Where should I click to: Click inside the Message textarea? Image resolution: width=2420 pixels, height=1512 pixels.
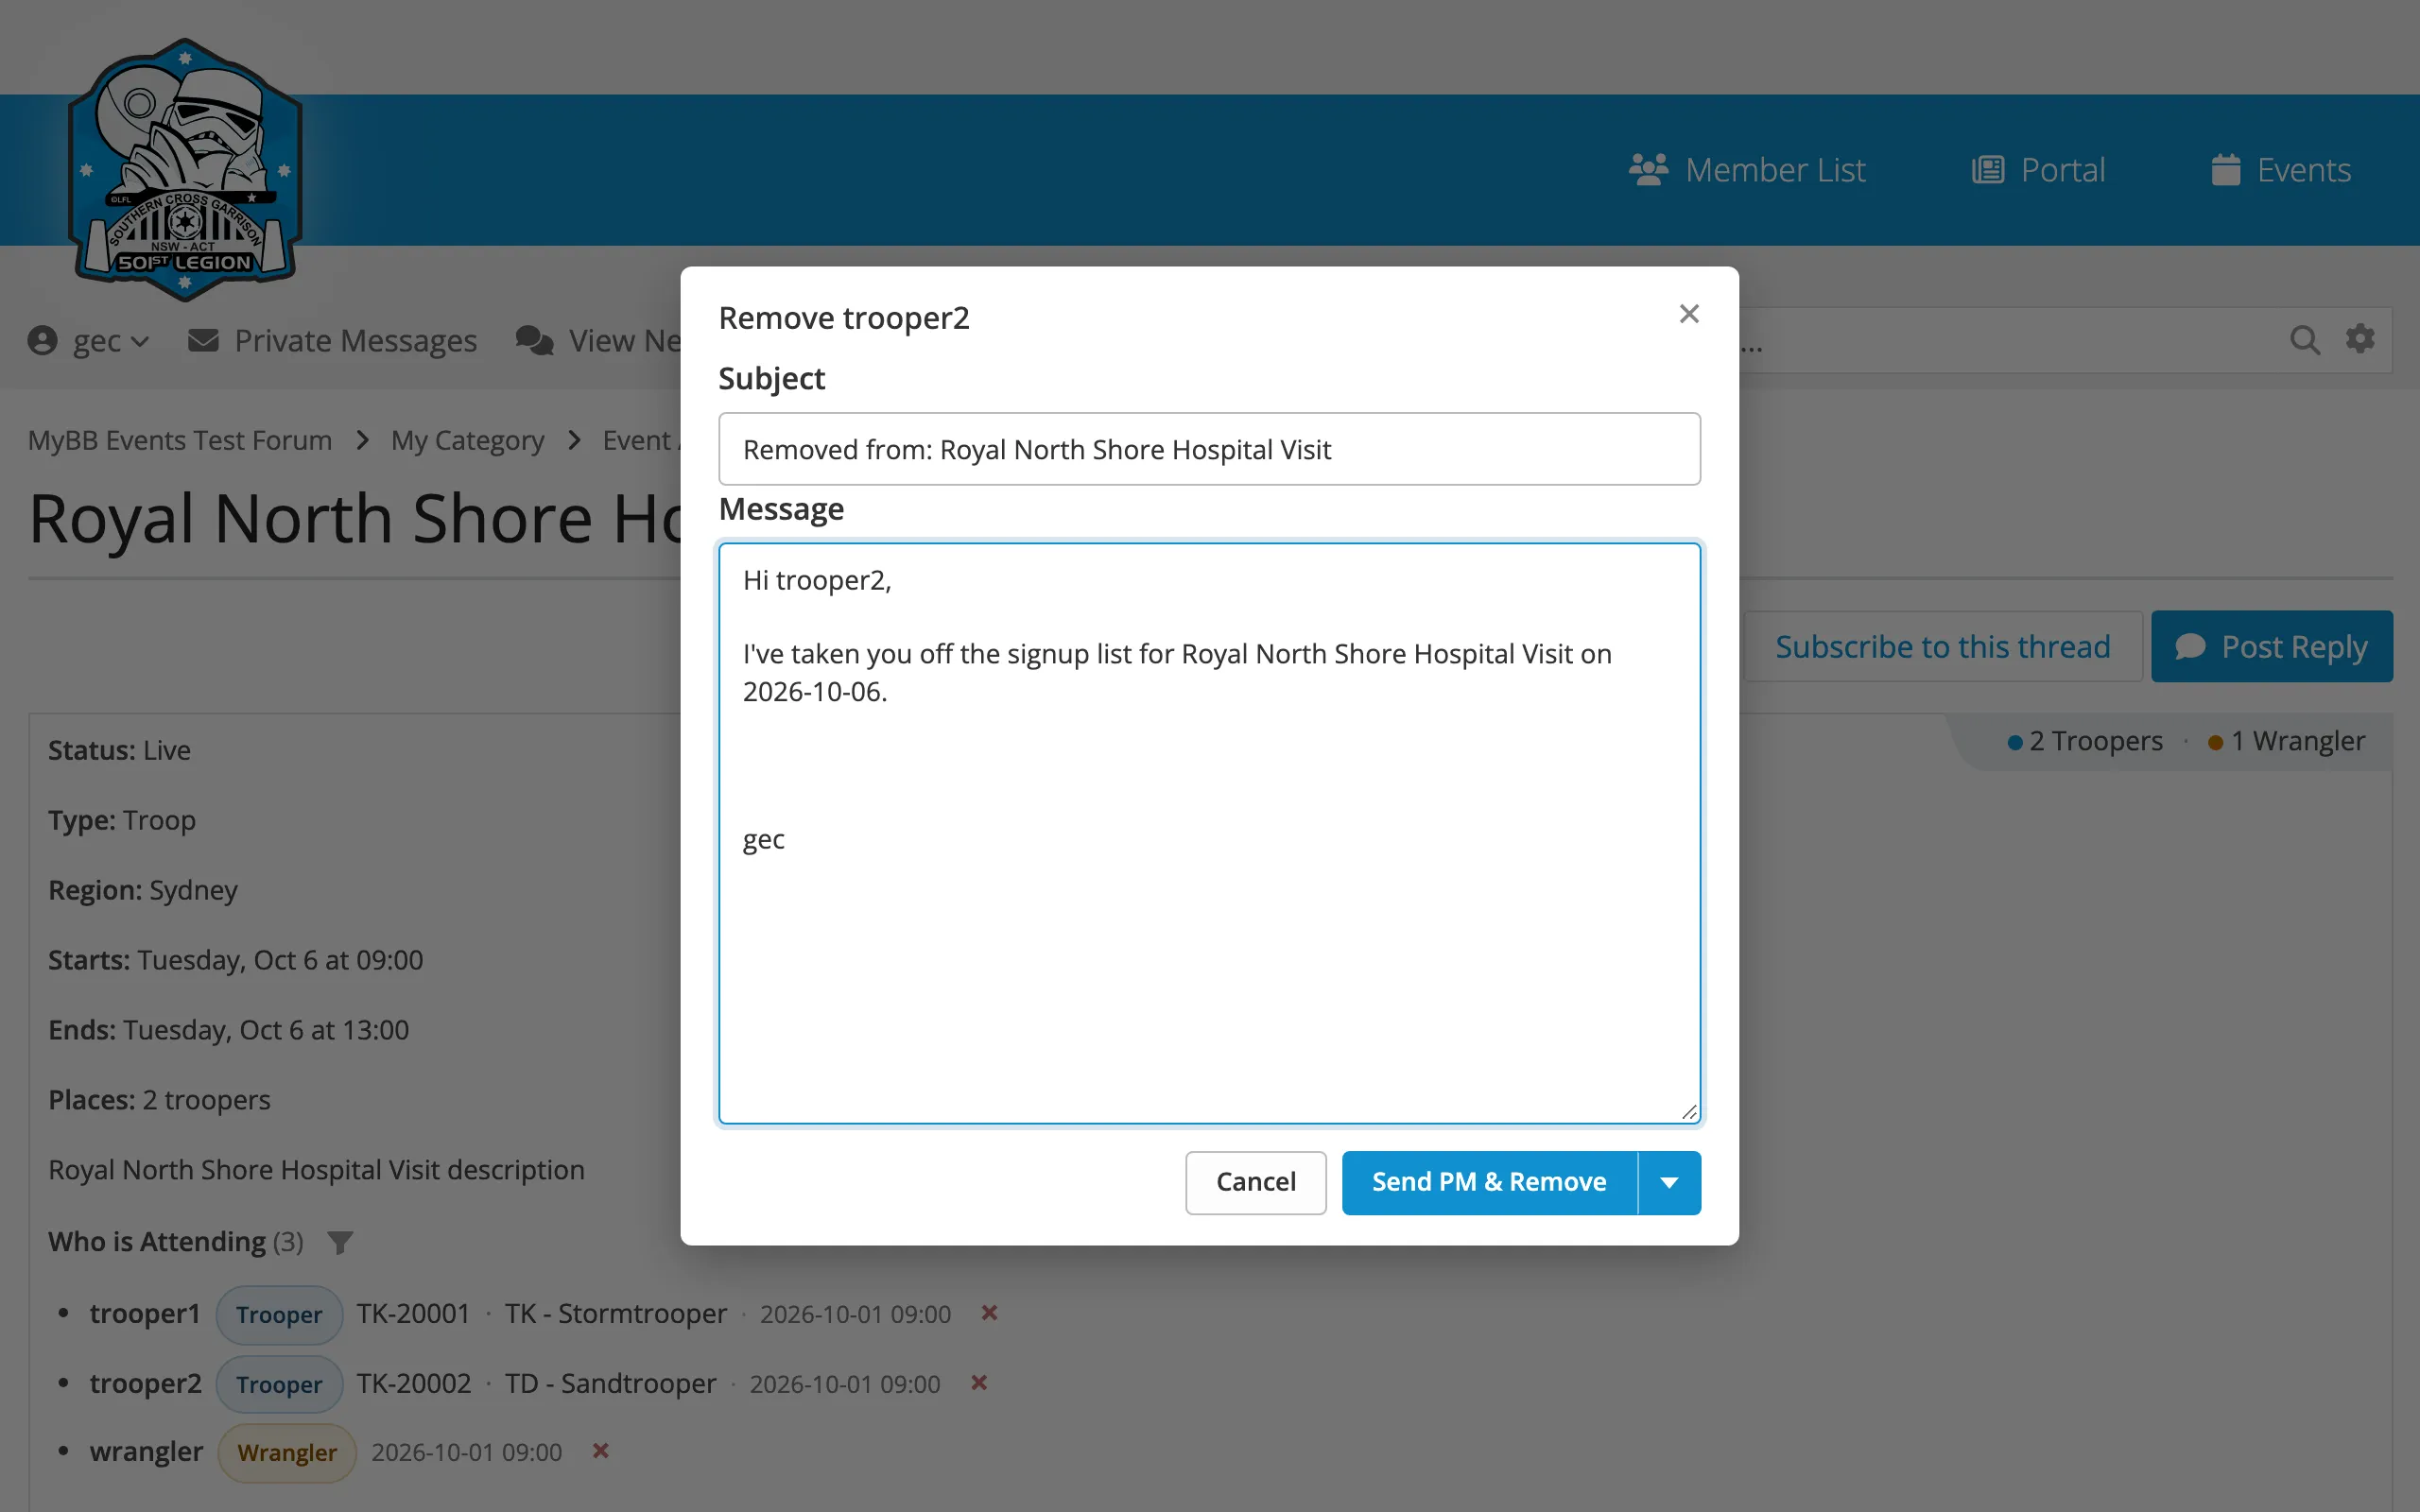coord(1209,833)
